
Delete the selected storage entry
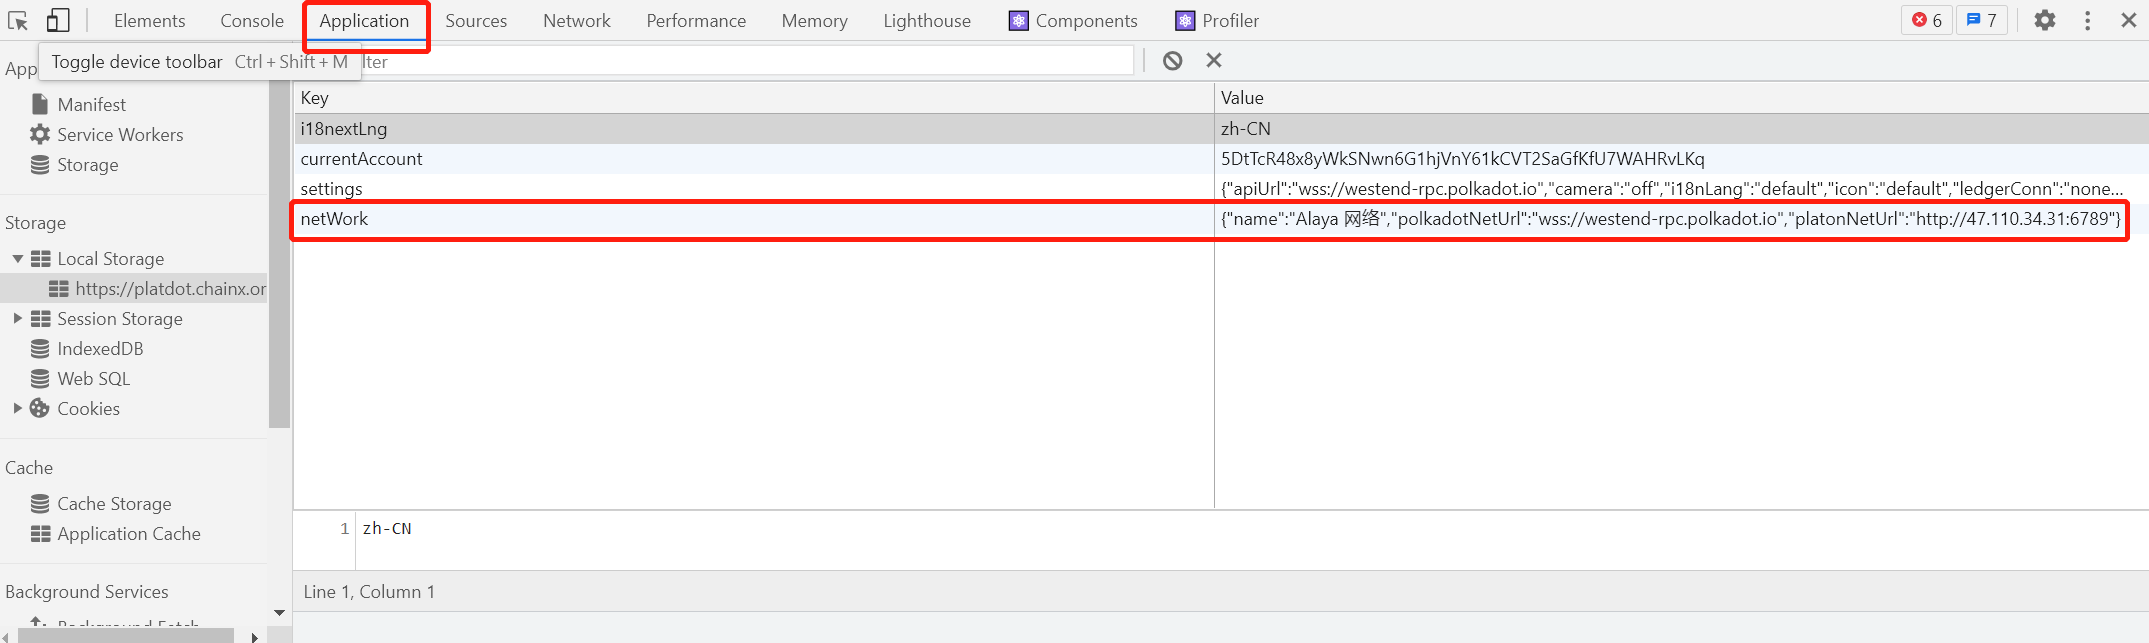1214,61
